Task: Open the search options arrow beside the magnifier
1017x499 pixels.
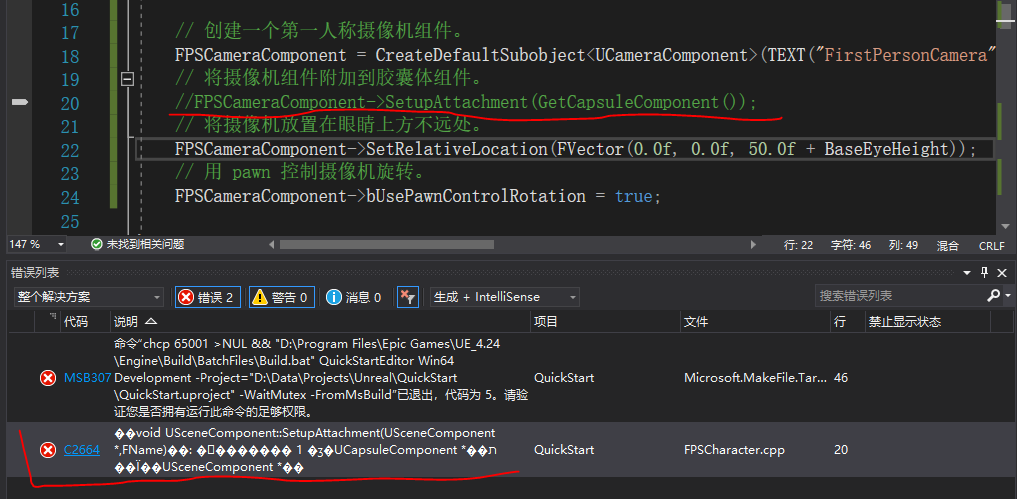Action: point(1009,296)
